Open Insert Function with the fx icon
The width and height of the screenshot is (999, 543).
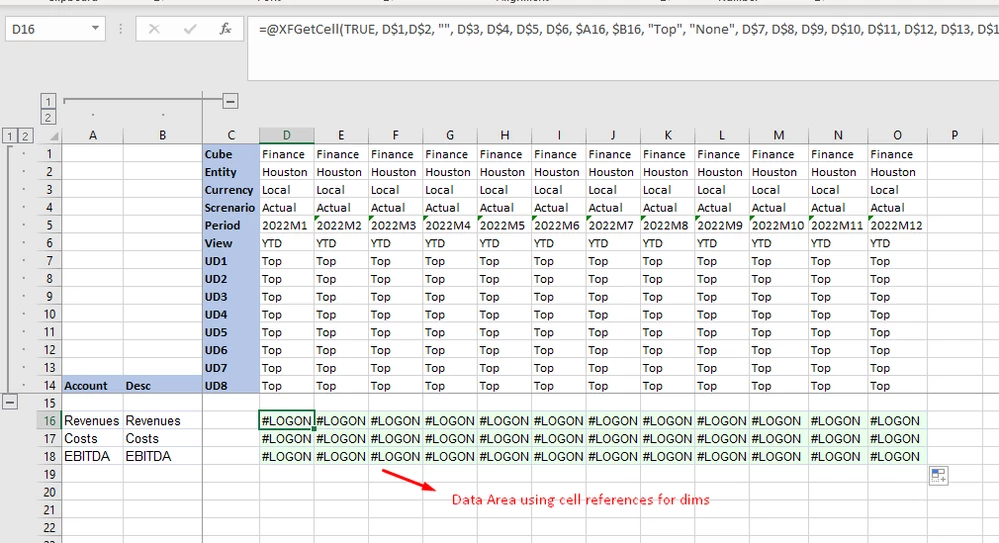pos(225,29)
